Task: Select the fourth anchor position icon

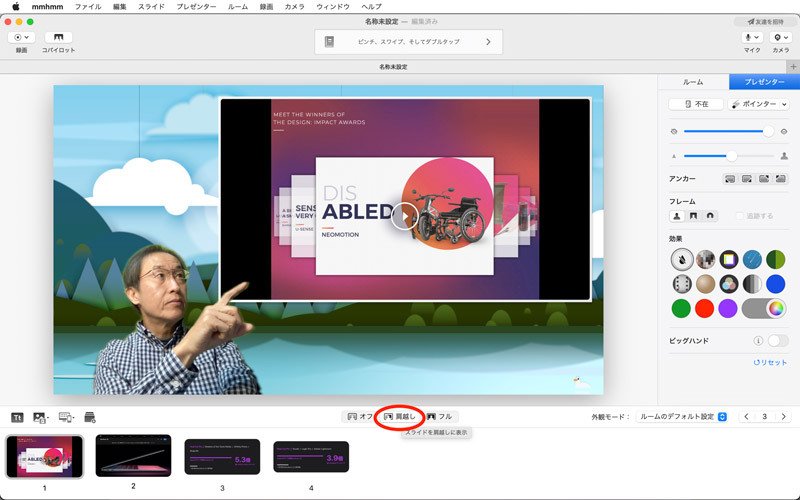Action: 781,179
